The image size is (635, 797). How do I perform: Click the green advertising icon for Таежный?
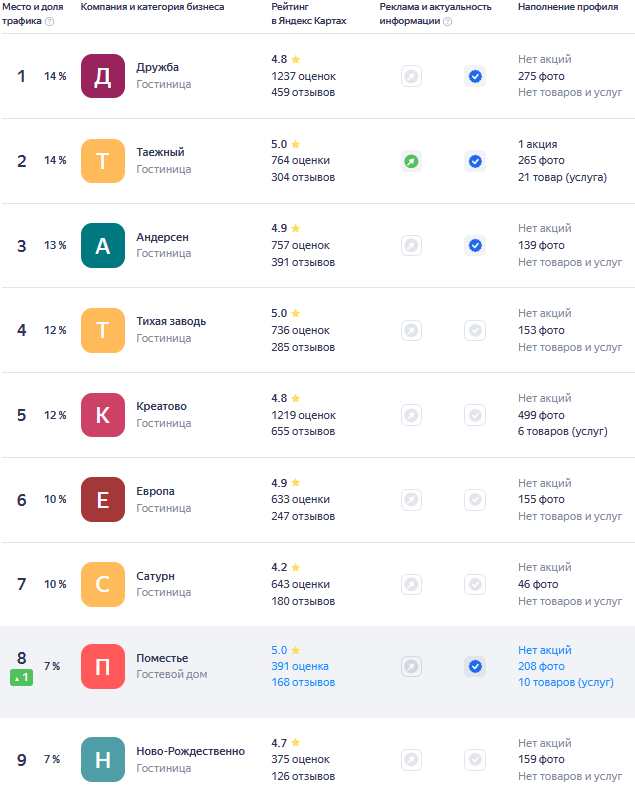click(x=411, y=161)
